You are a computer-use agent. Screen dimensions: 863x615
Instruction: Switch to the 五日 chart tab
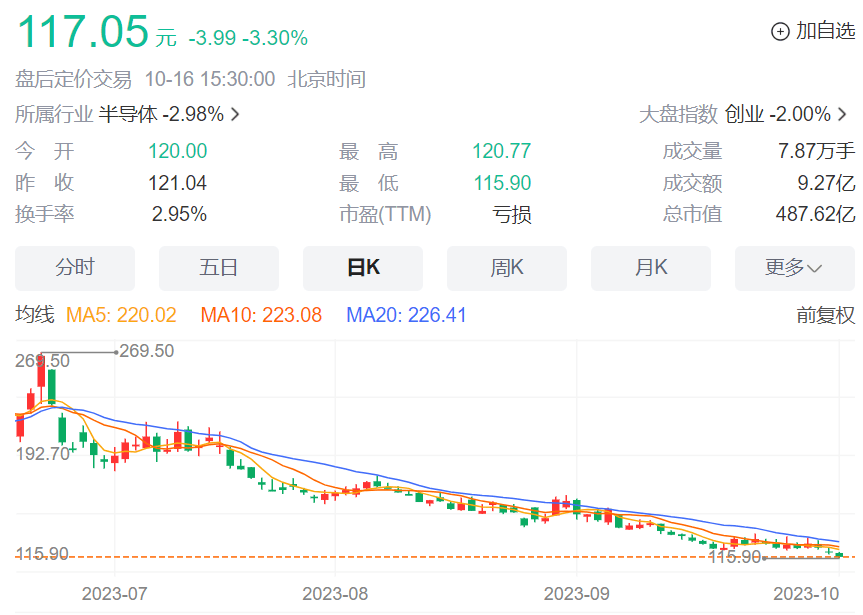pos(219,268)
